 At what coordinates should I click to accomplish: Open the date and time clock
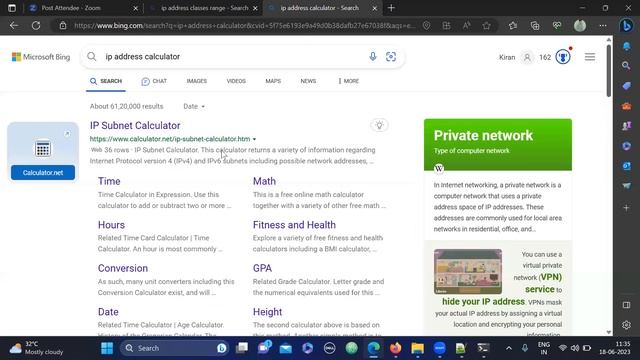(615, 348)
